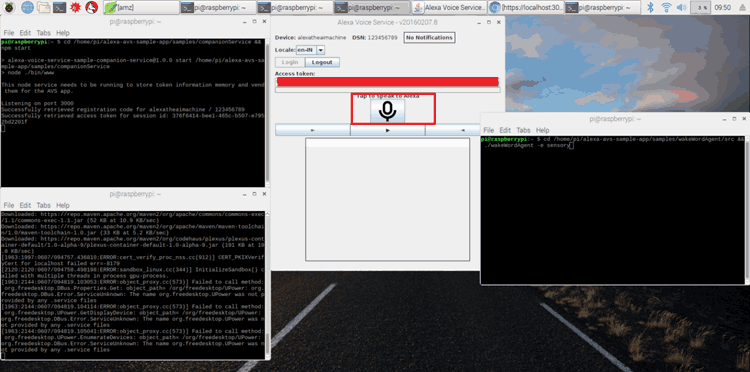Image resolution: width=750 pixels, height=372 pixels.
Task: Click scrollbar of wakeWordAgent terminal
Action: (747, 209)
